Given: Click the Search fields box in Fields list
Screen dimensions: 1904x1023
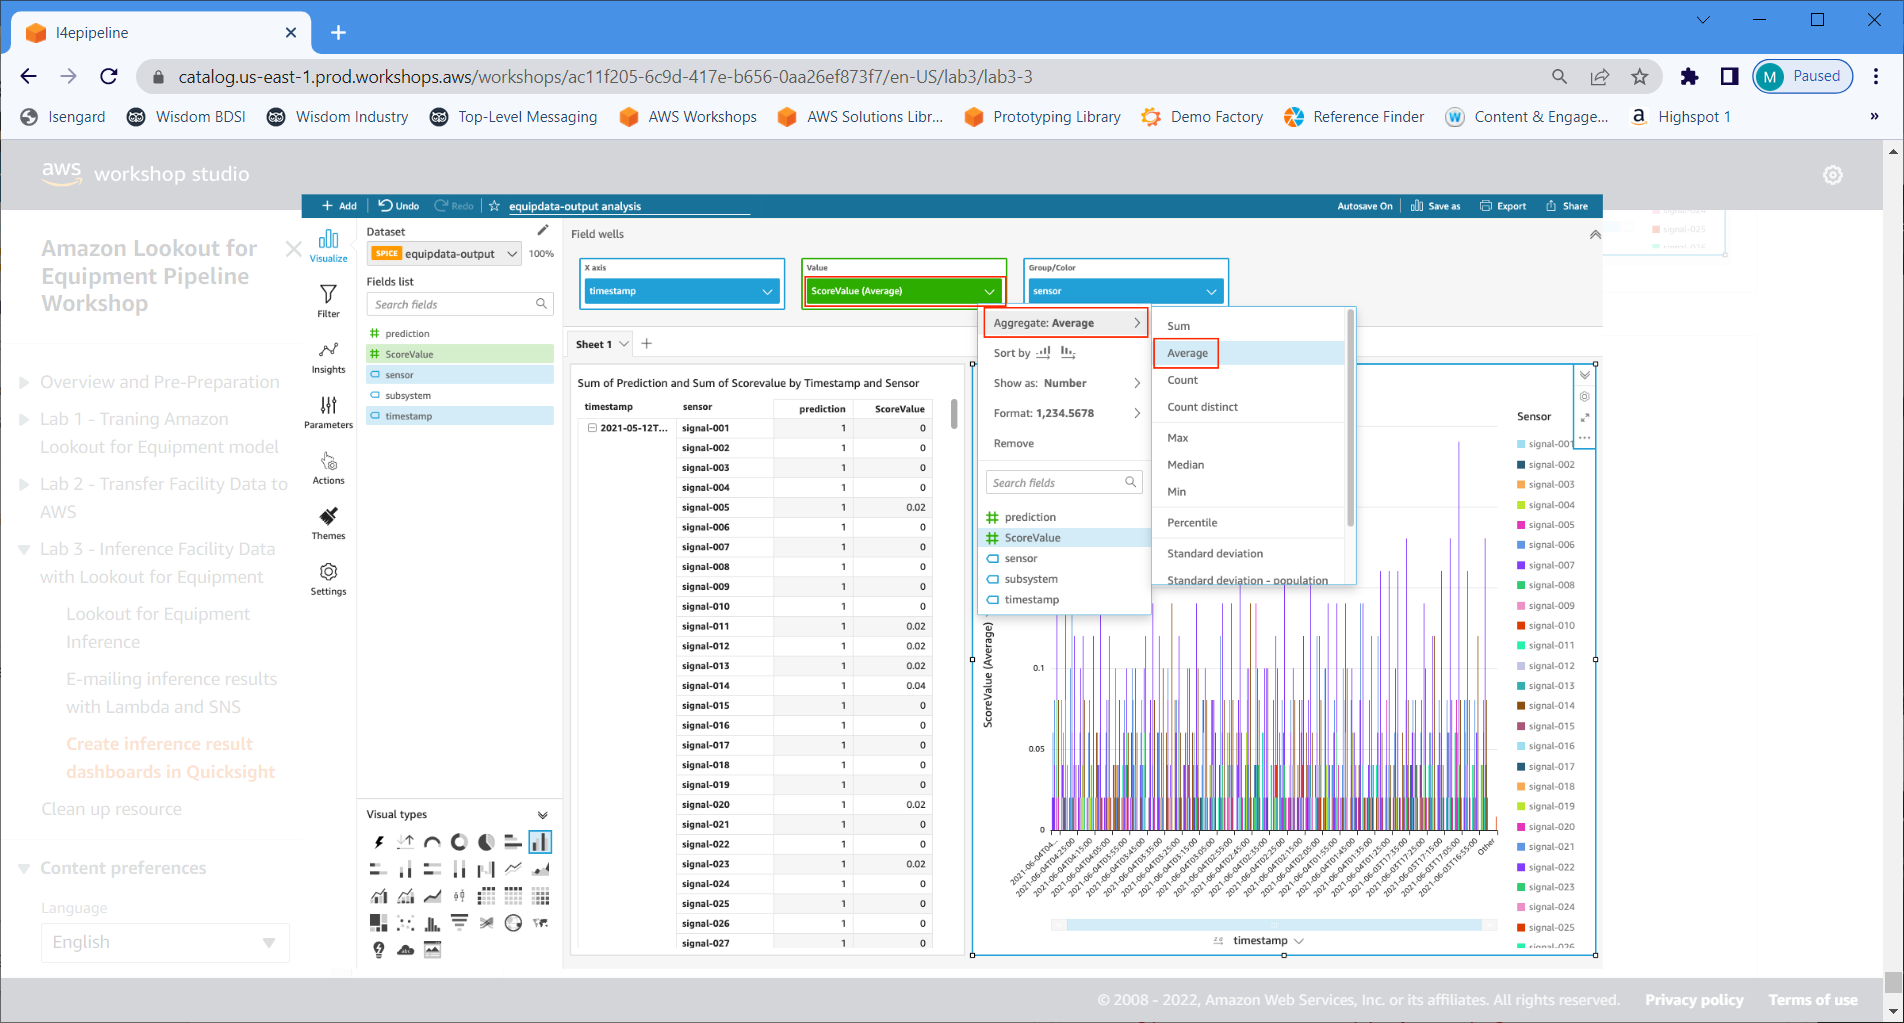Looking at the screenshot, I should (x=453, y=304).
